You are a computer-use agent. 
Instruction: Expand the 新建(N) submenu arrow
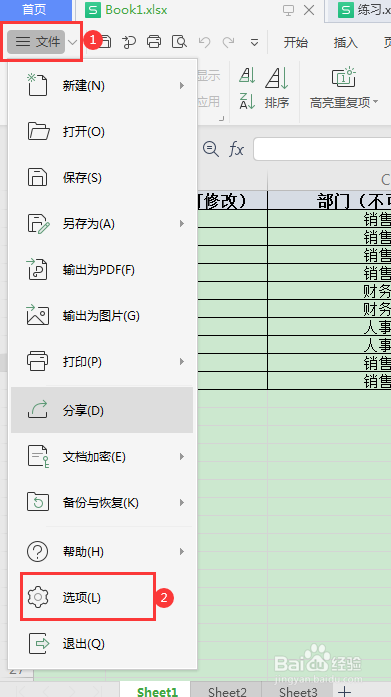click(182, 85)
